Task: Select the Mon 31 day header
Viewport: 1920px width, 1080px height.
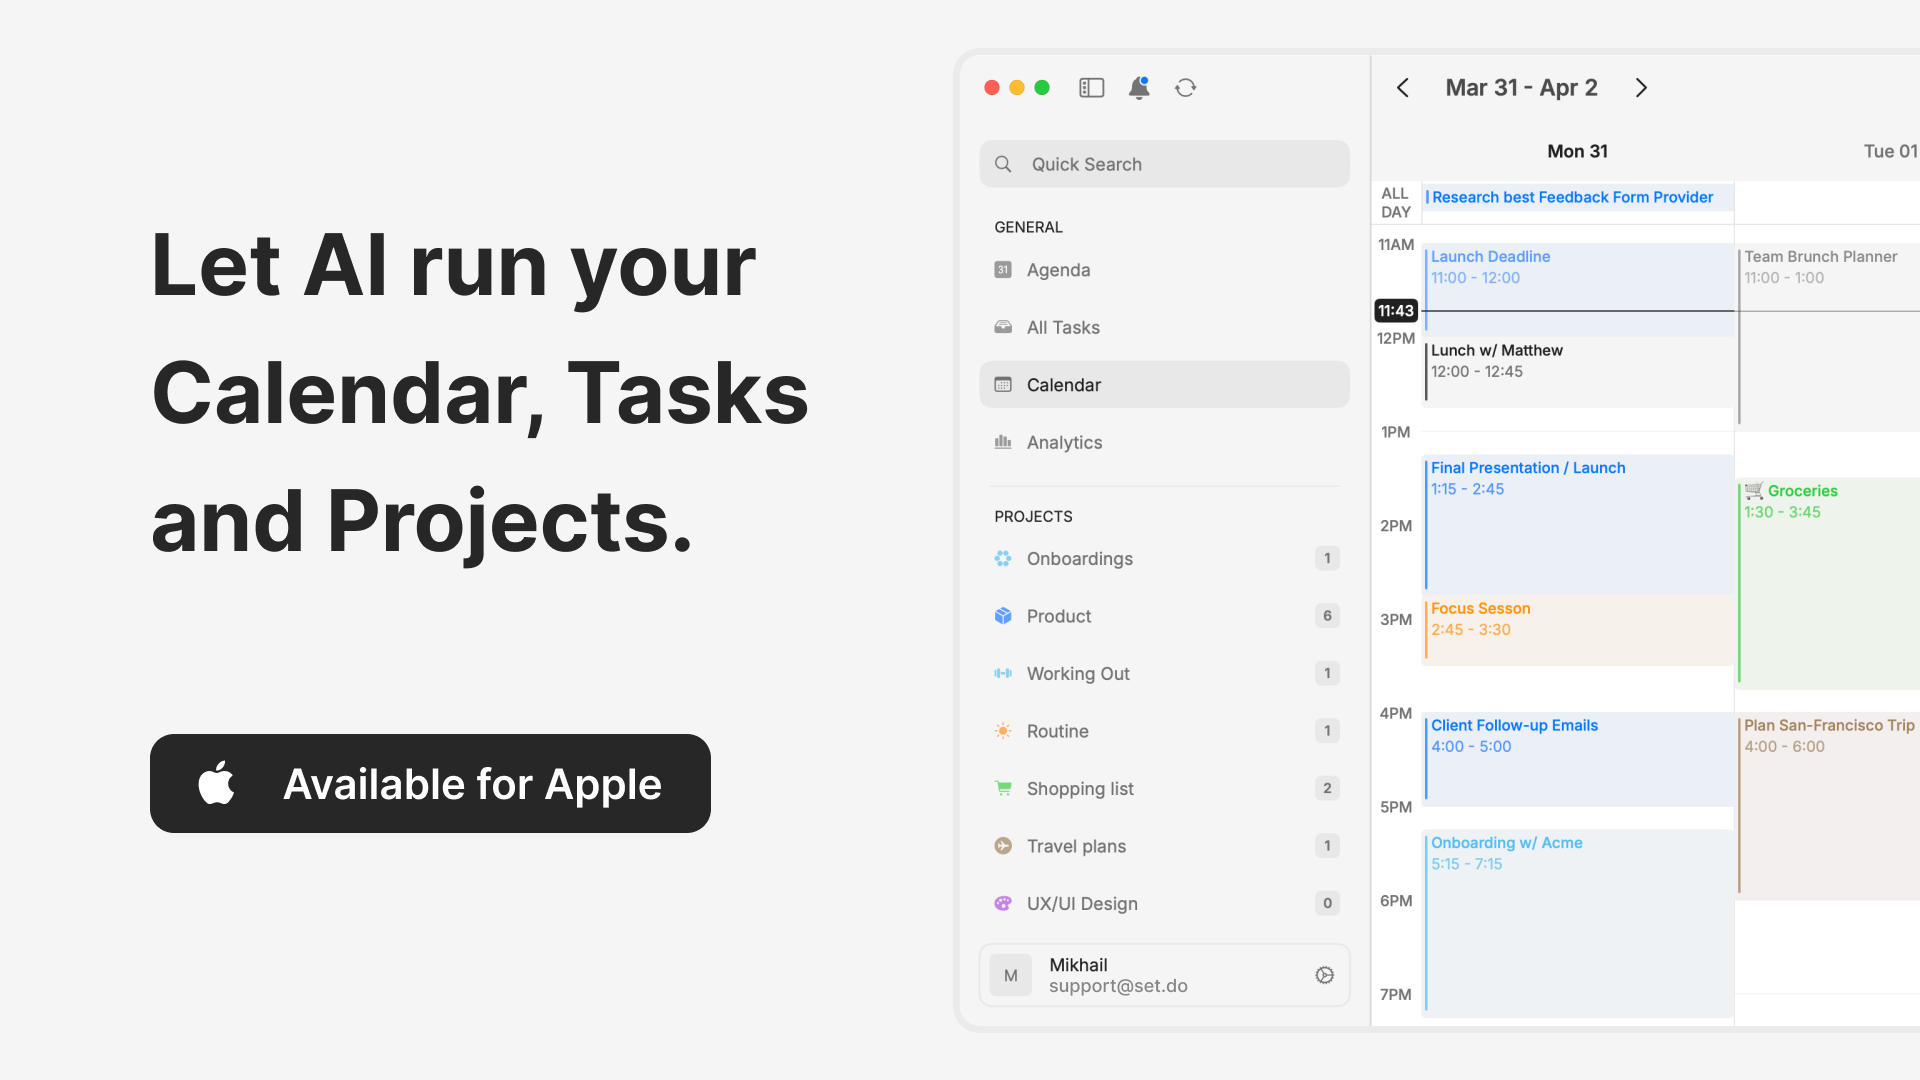Action: [1577, 151]
